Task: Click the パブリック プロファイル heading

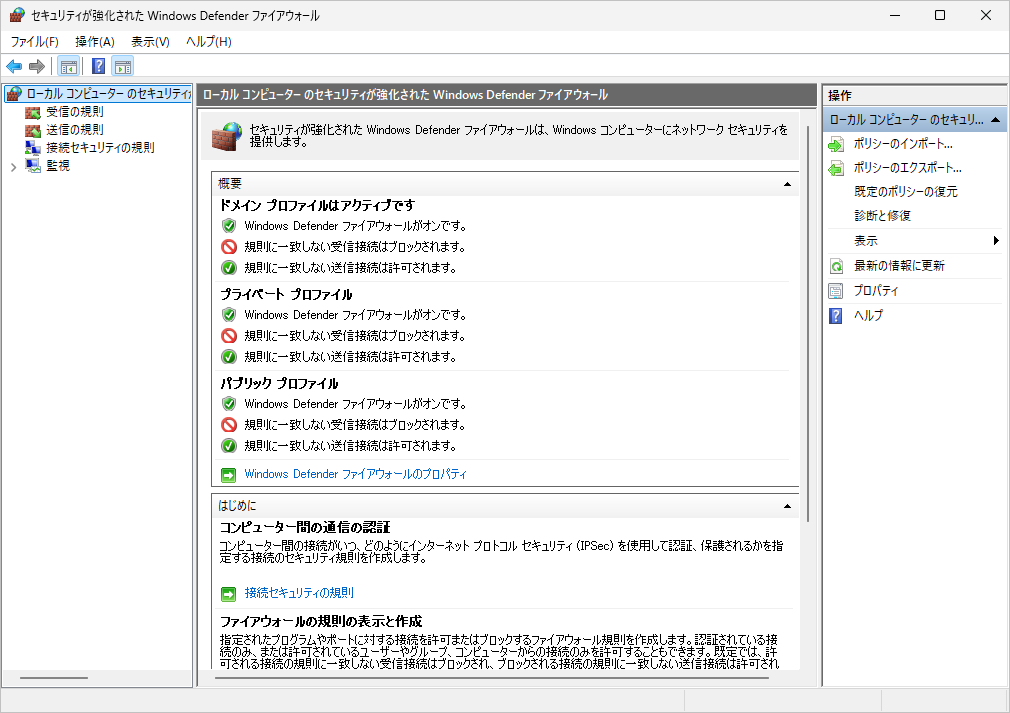Action: coord(279,383)
